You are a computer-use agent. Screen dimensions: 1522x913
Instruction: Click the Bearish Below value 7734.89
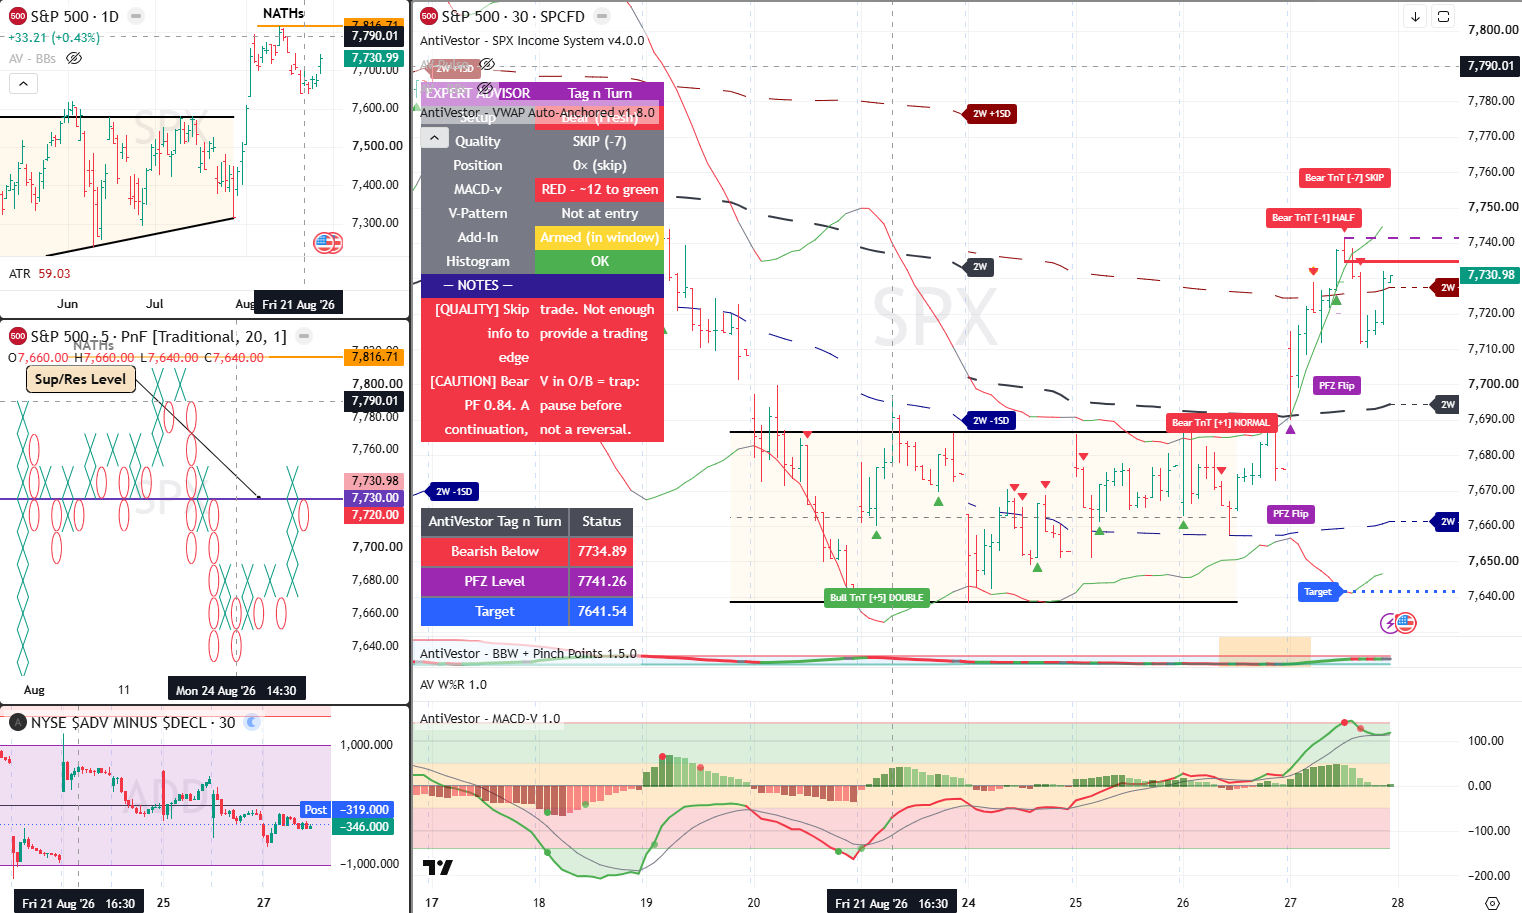[601, 551]
